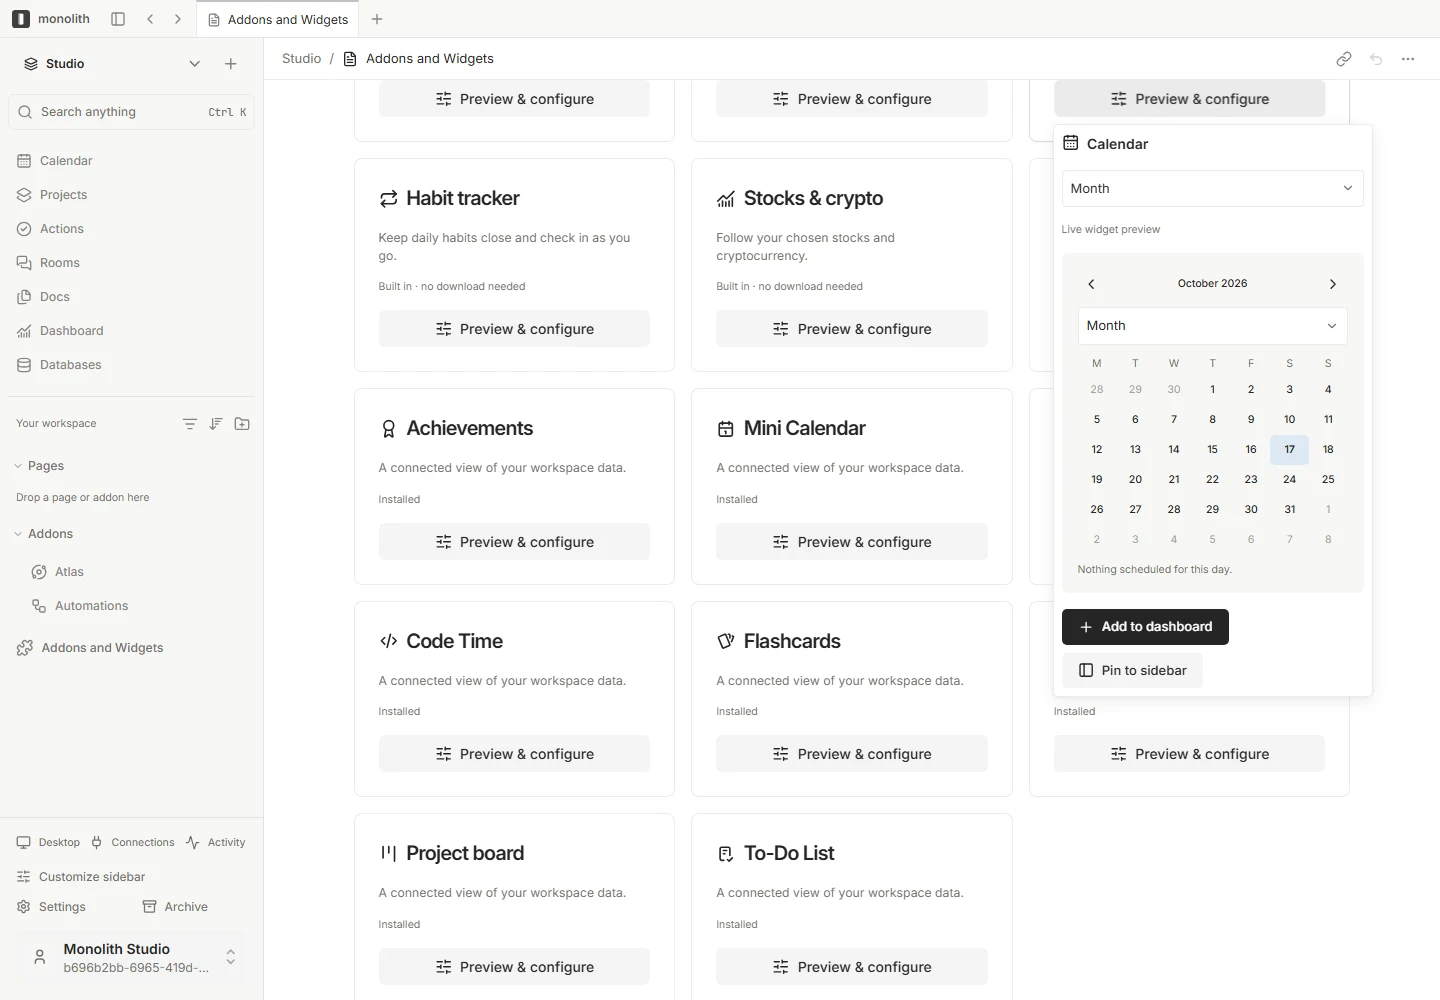1440x1000 pixels.
Task: Click the new folder icon in workspace
Action: 242,424
